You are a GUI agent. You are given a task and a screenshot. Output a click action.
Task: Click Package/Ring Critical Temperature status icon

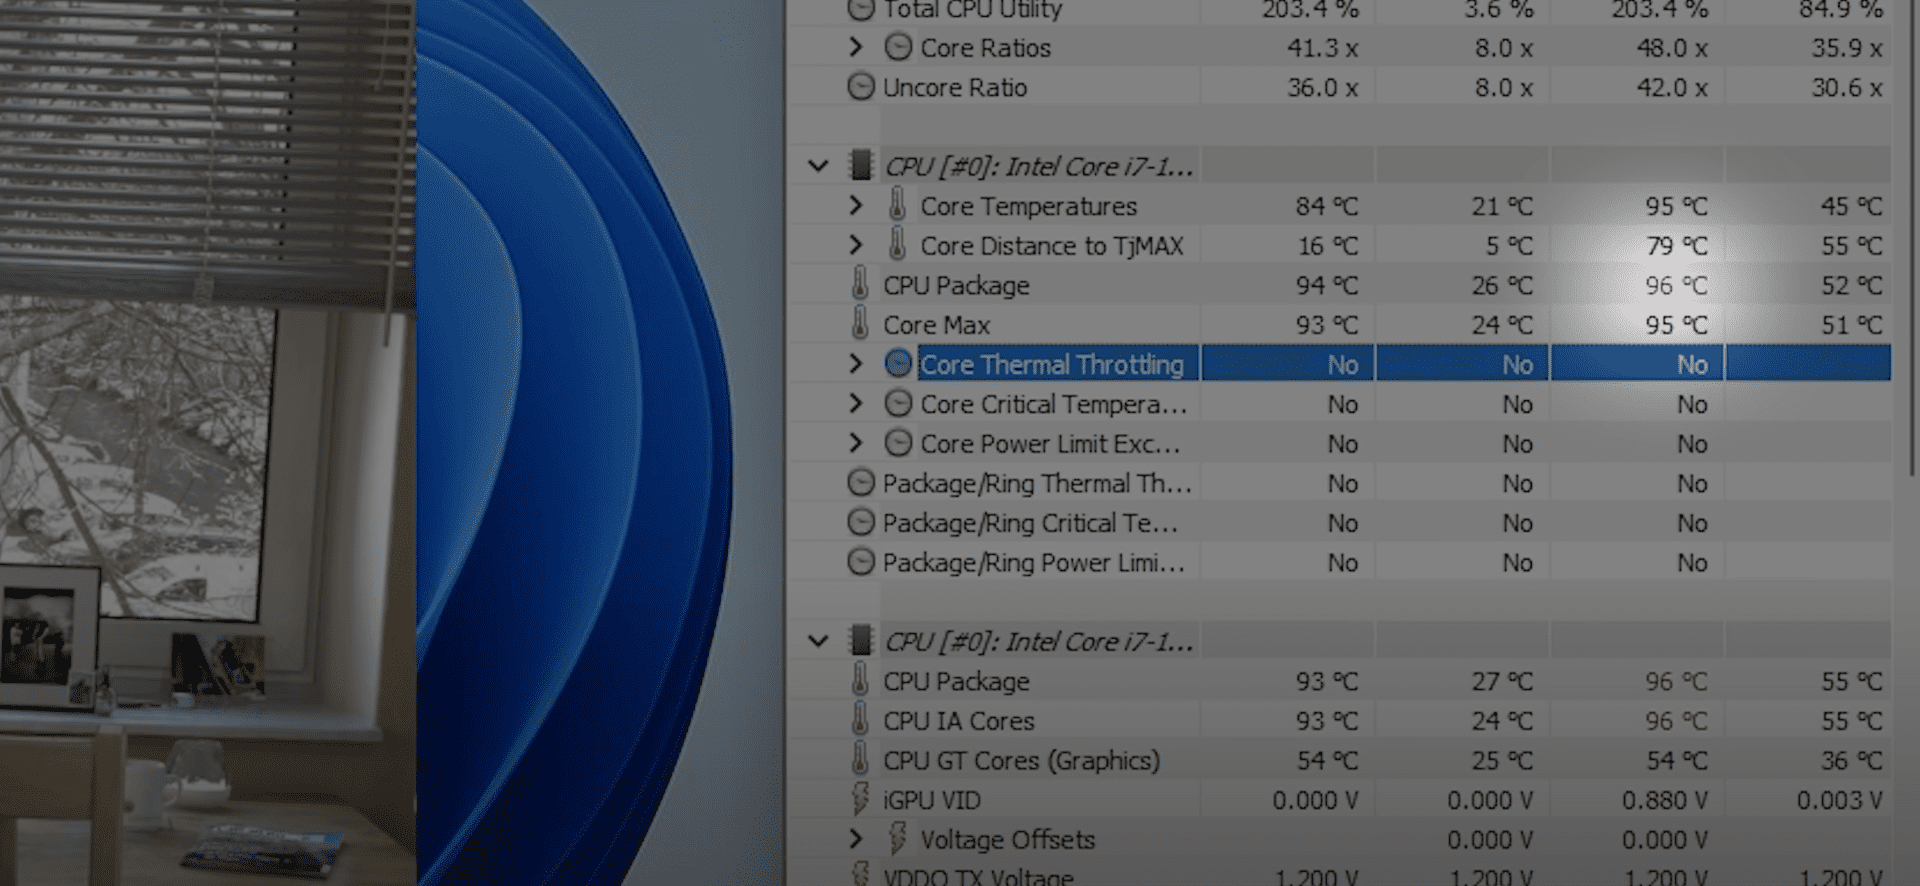(860, 522)
